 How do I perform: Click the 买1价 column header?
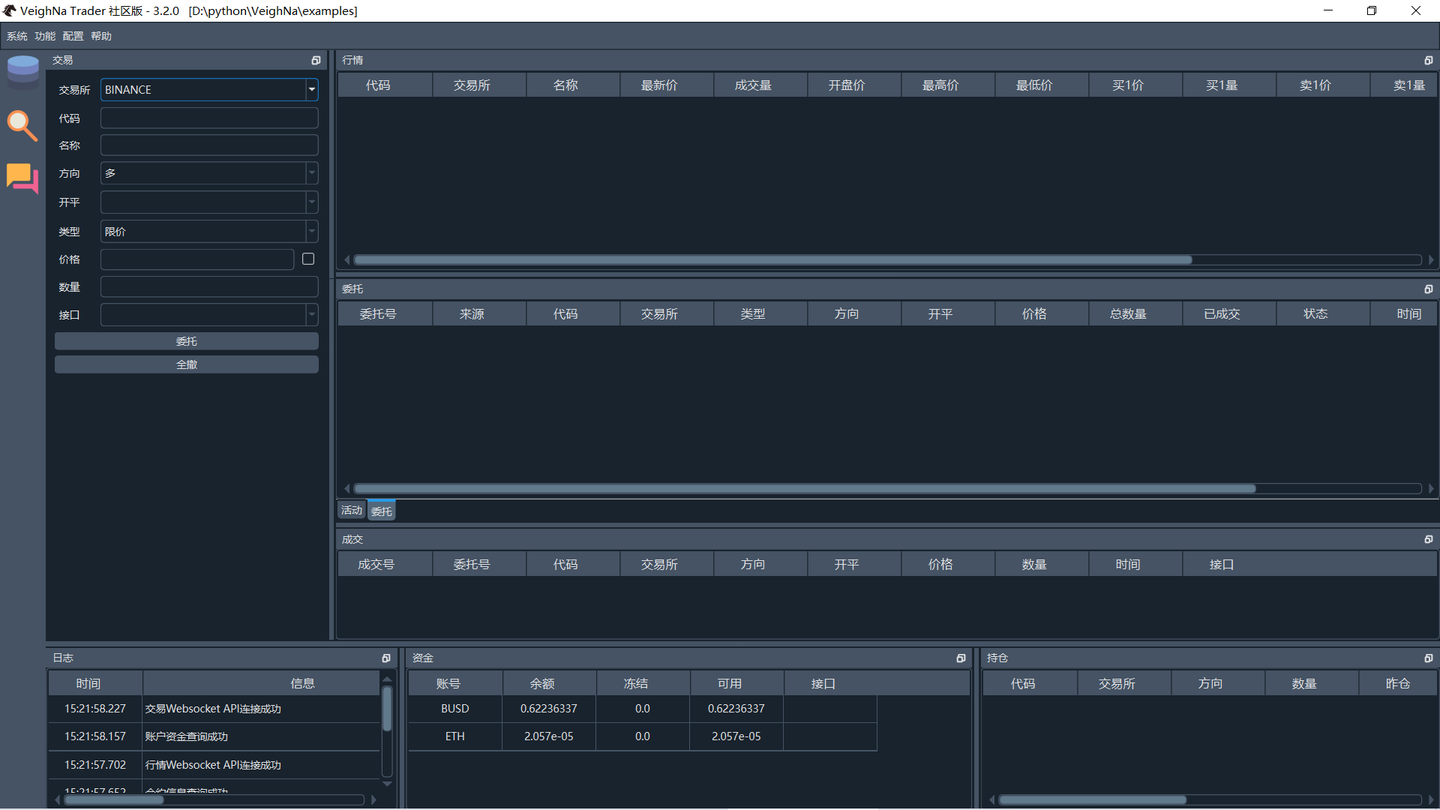tap(1128, 86)
